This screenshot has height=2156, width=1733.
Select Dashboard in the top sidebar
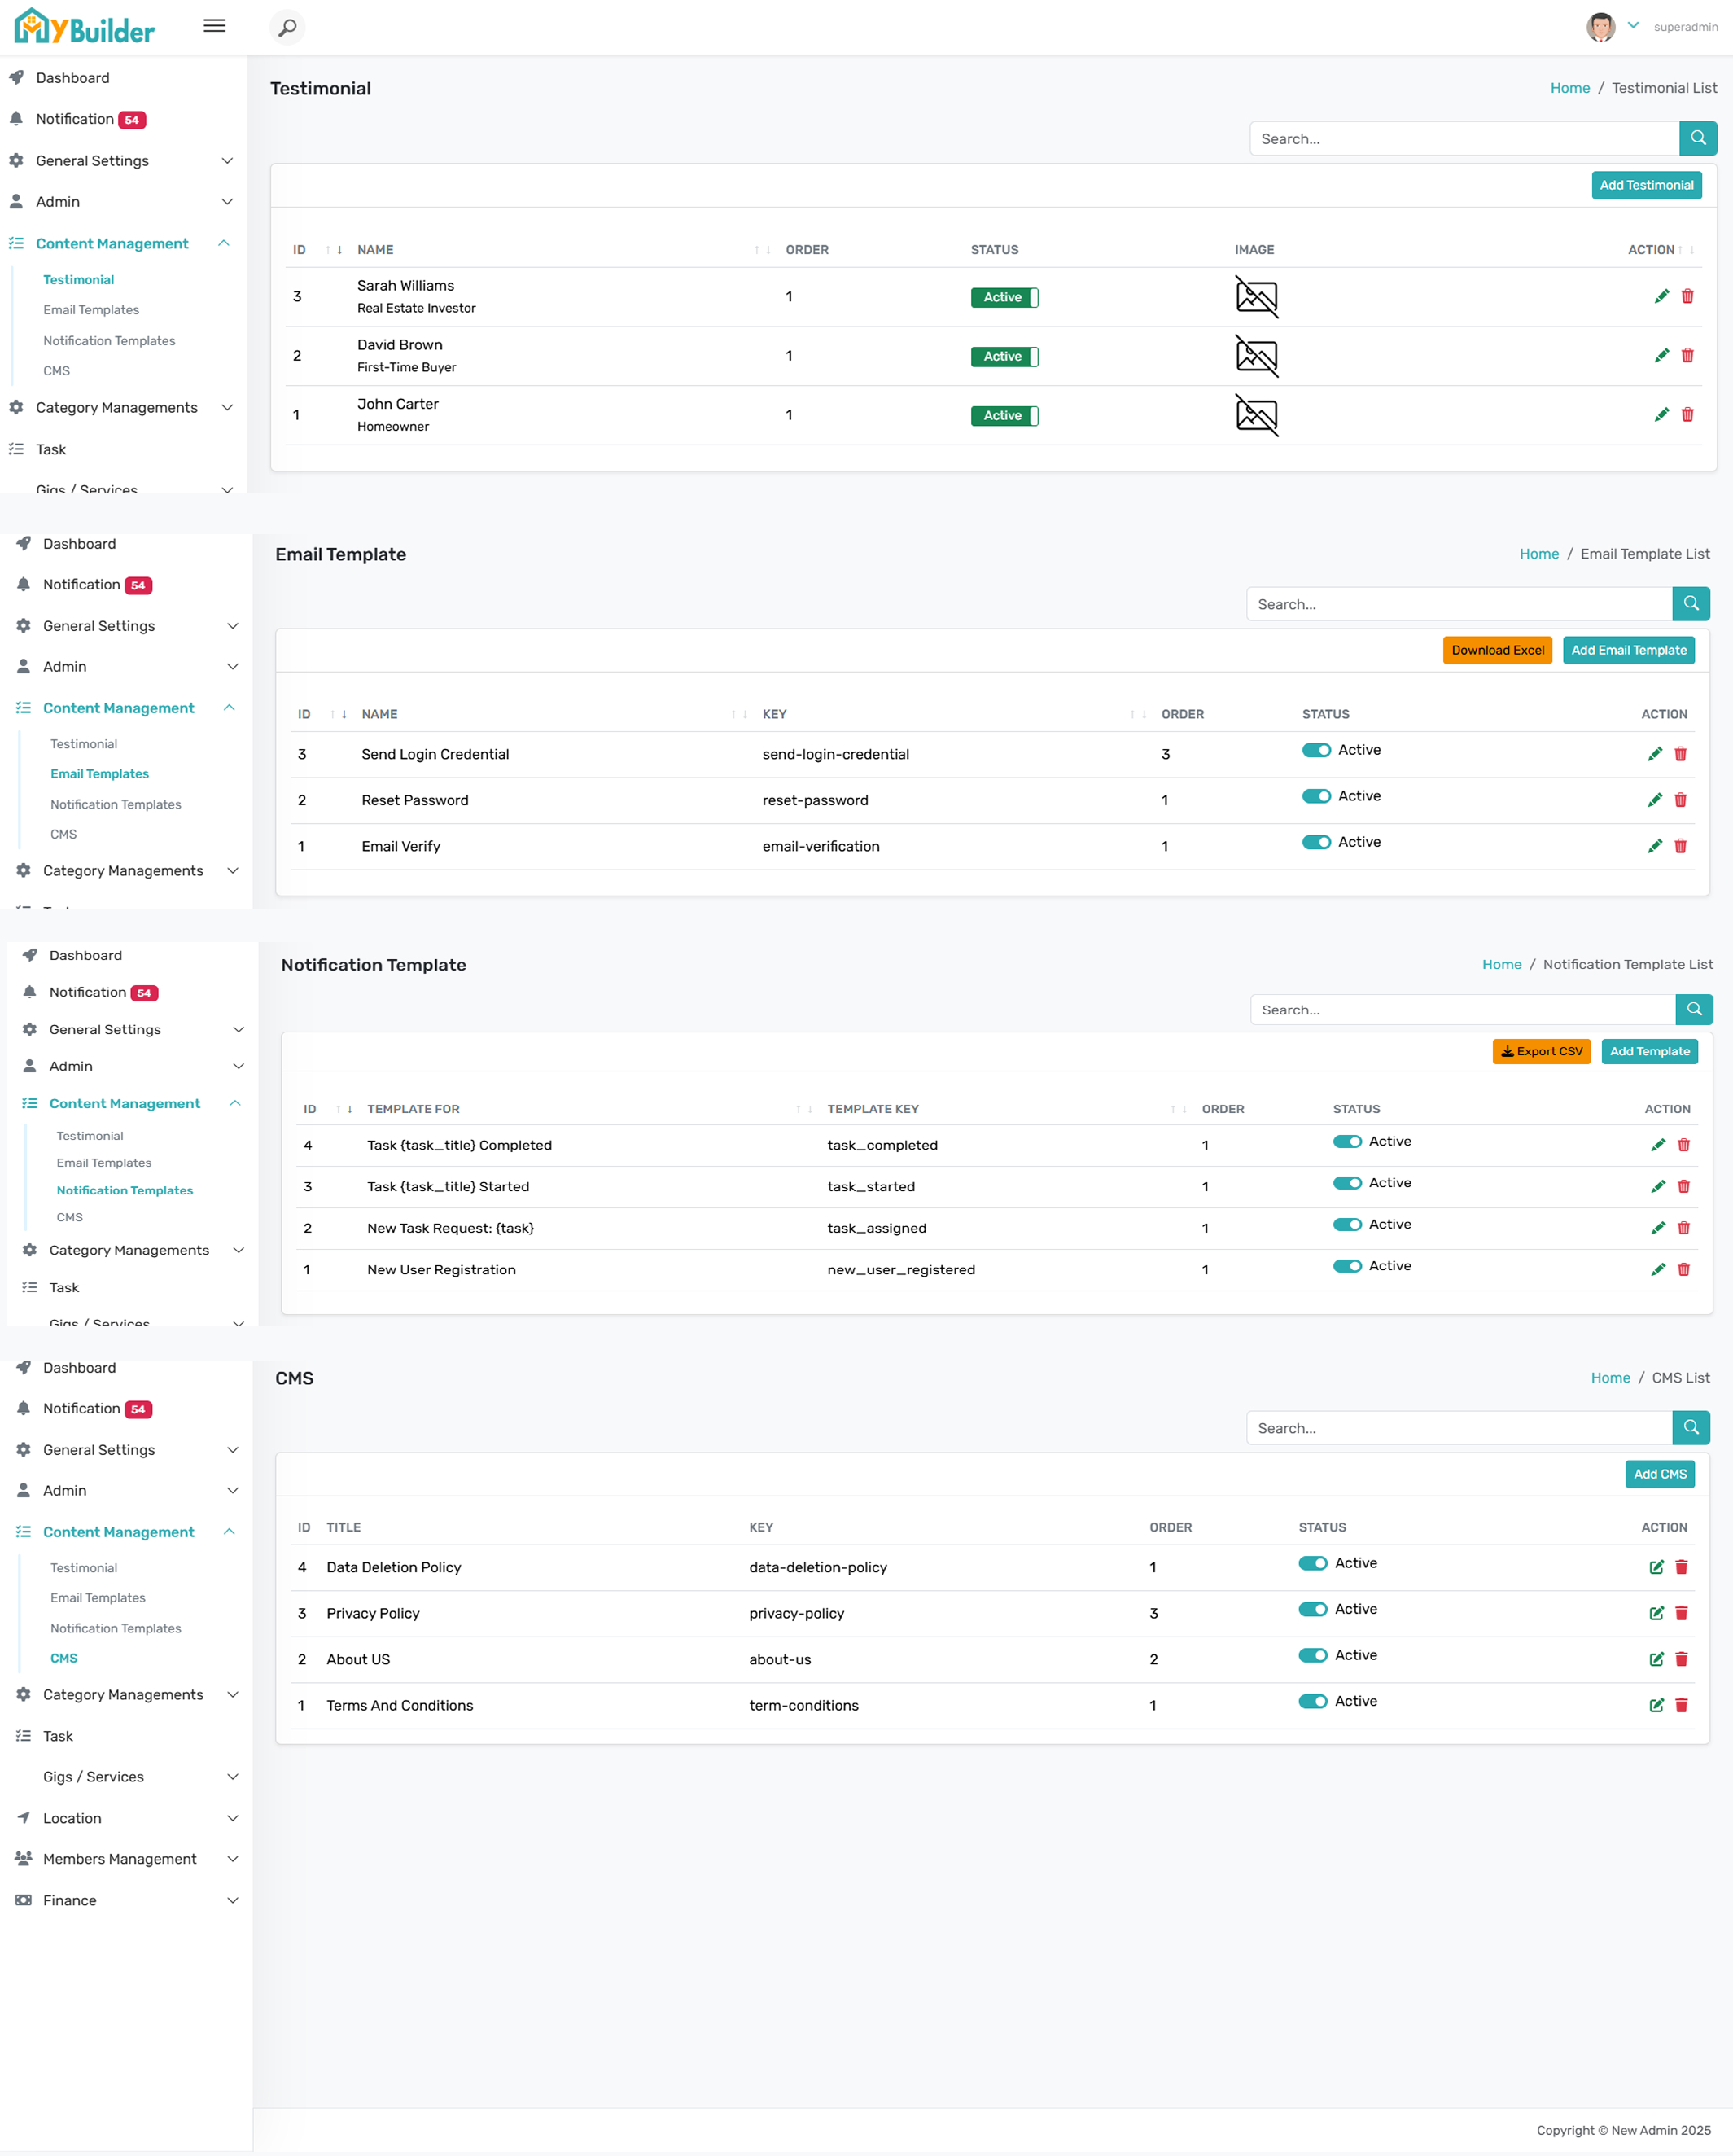point(72,78)
